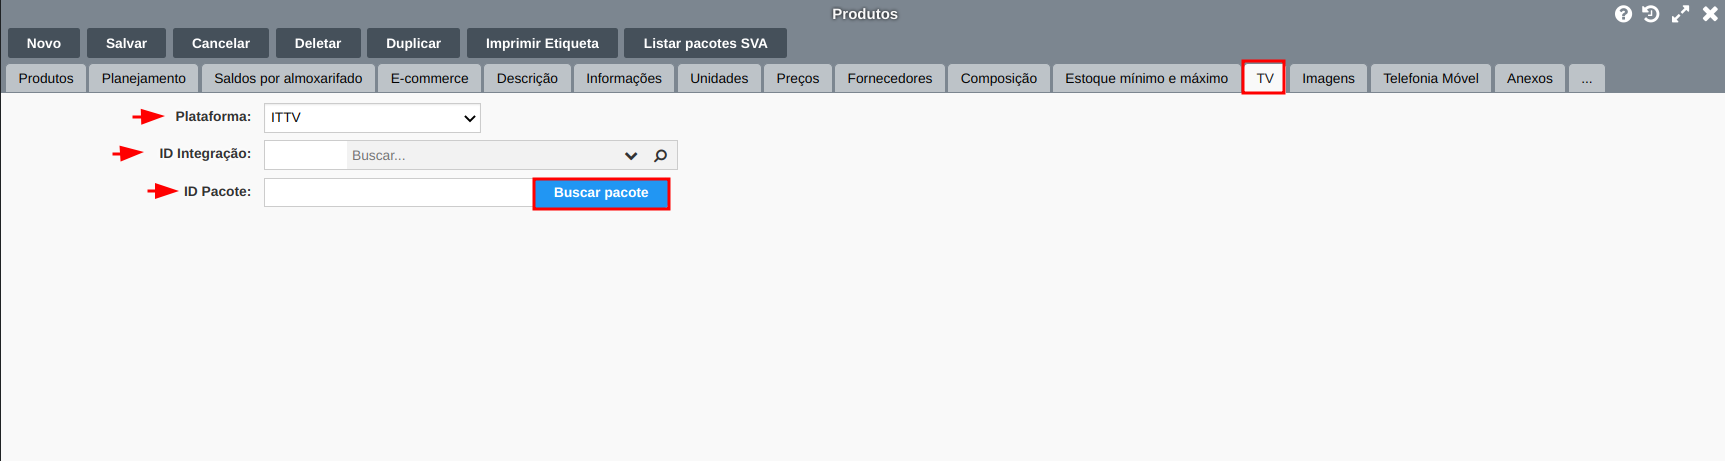This screenshot has width=1725, height=461.
Task: Close the Produtos window with X
Action: click(x=1710, y=14)
